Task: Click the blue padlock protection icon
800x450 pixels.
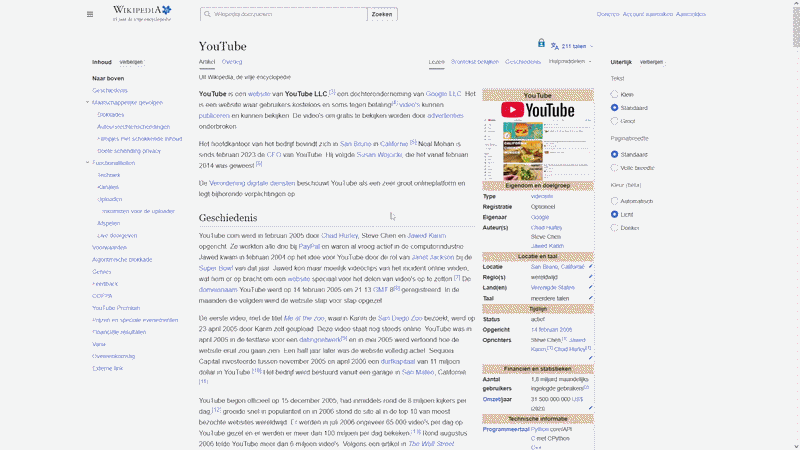Action: pos(541,43)
